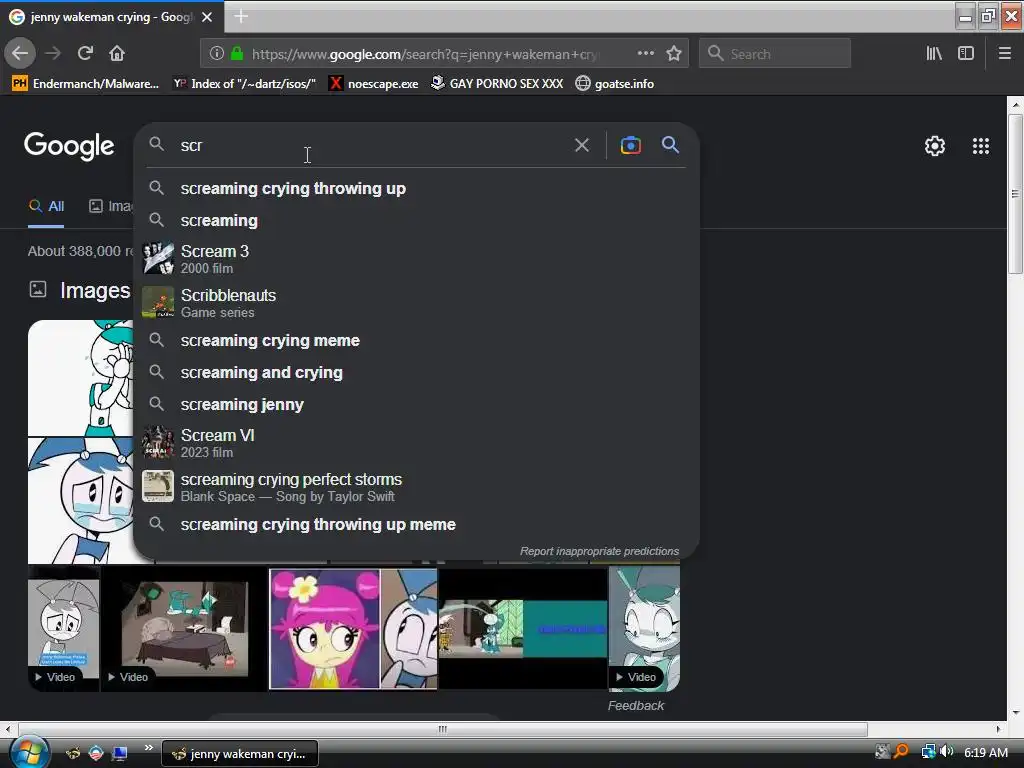
Task: Click the Feedback link below images
Action: [x=635, y=705]
